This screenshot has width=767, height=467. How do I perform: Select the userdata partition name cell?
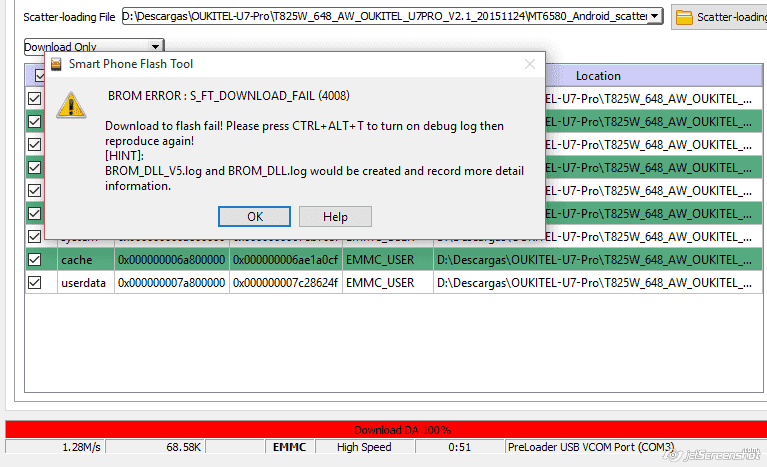86,283
